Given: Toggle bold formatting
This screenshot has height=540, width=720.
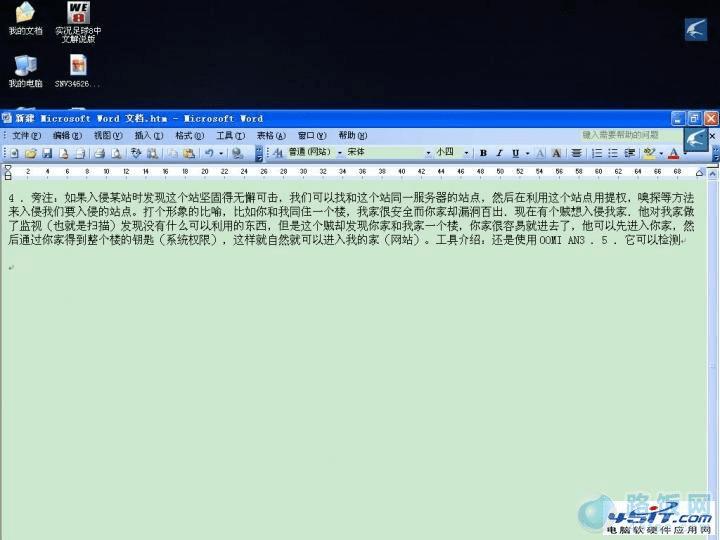Looking at the screenshot, I should click(x=483, y=153).
